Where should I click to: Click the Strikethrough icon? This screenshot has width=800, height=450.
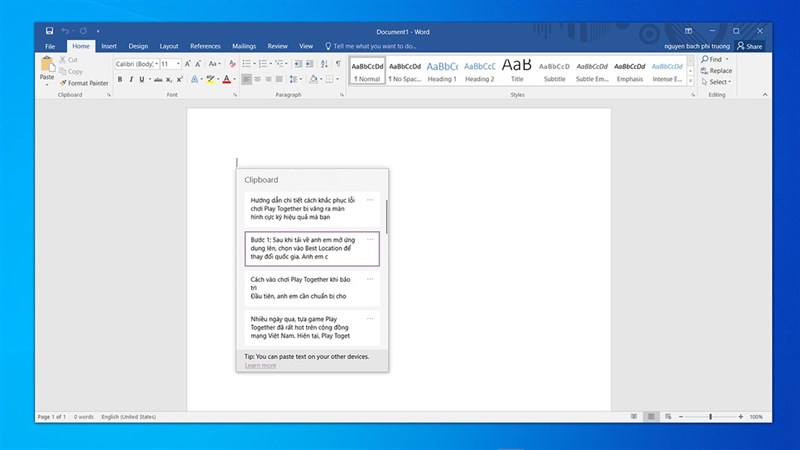click(159, 79)
